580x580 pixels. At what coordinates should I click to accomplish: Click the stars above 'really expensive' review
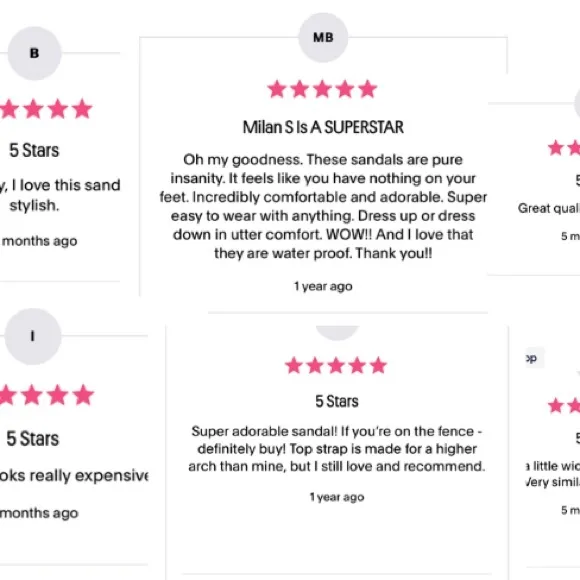(47, 395)
